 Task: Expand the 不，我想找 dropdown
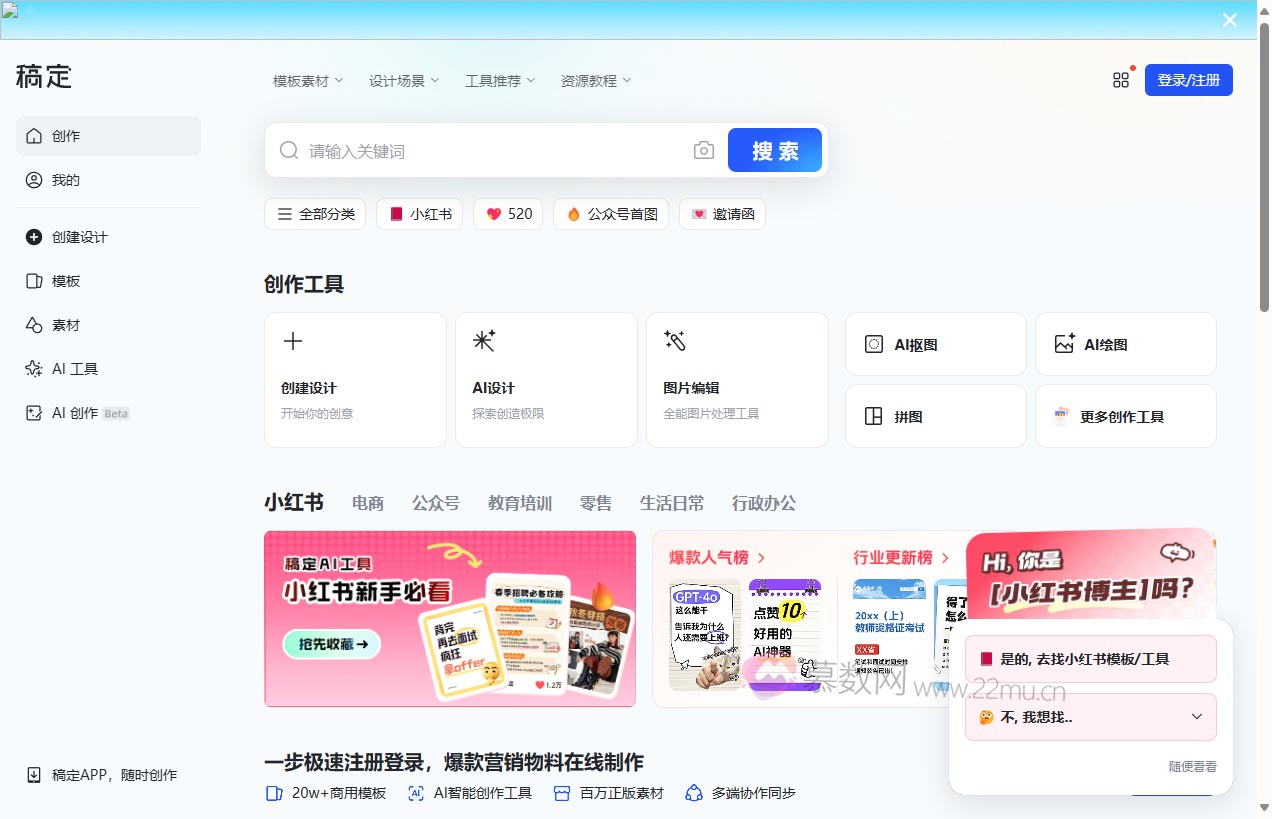(x=1090, y=716)
